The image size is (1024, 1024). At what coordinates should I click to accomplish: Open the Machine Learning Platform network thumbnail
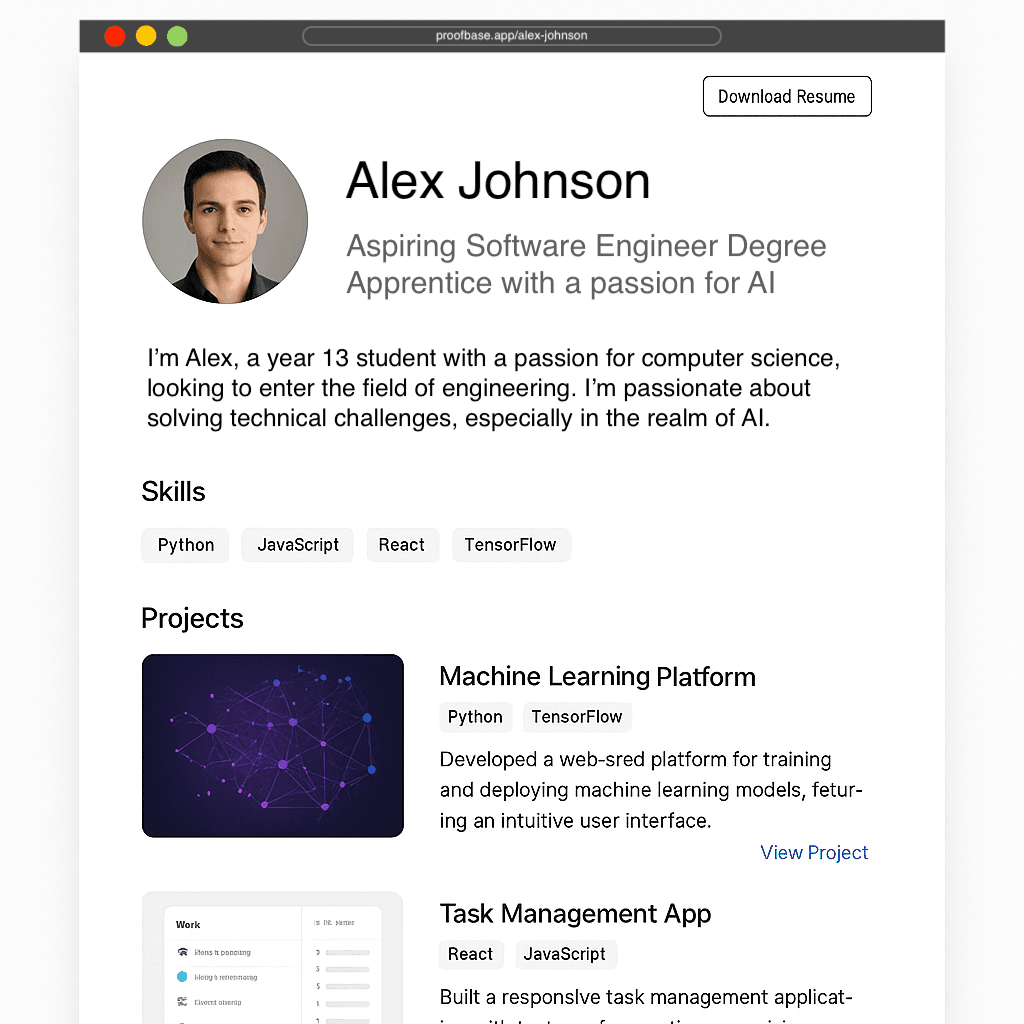click(273, 746)
